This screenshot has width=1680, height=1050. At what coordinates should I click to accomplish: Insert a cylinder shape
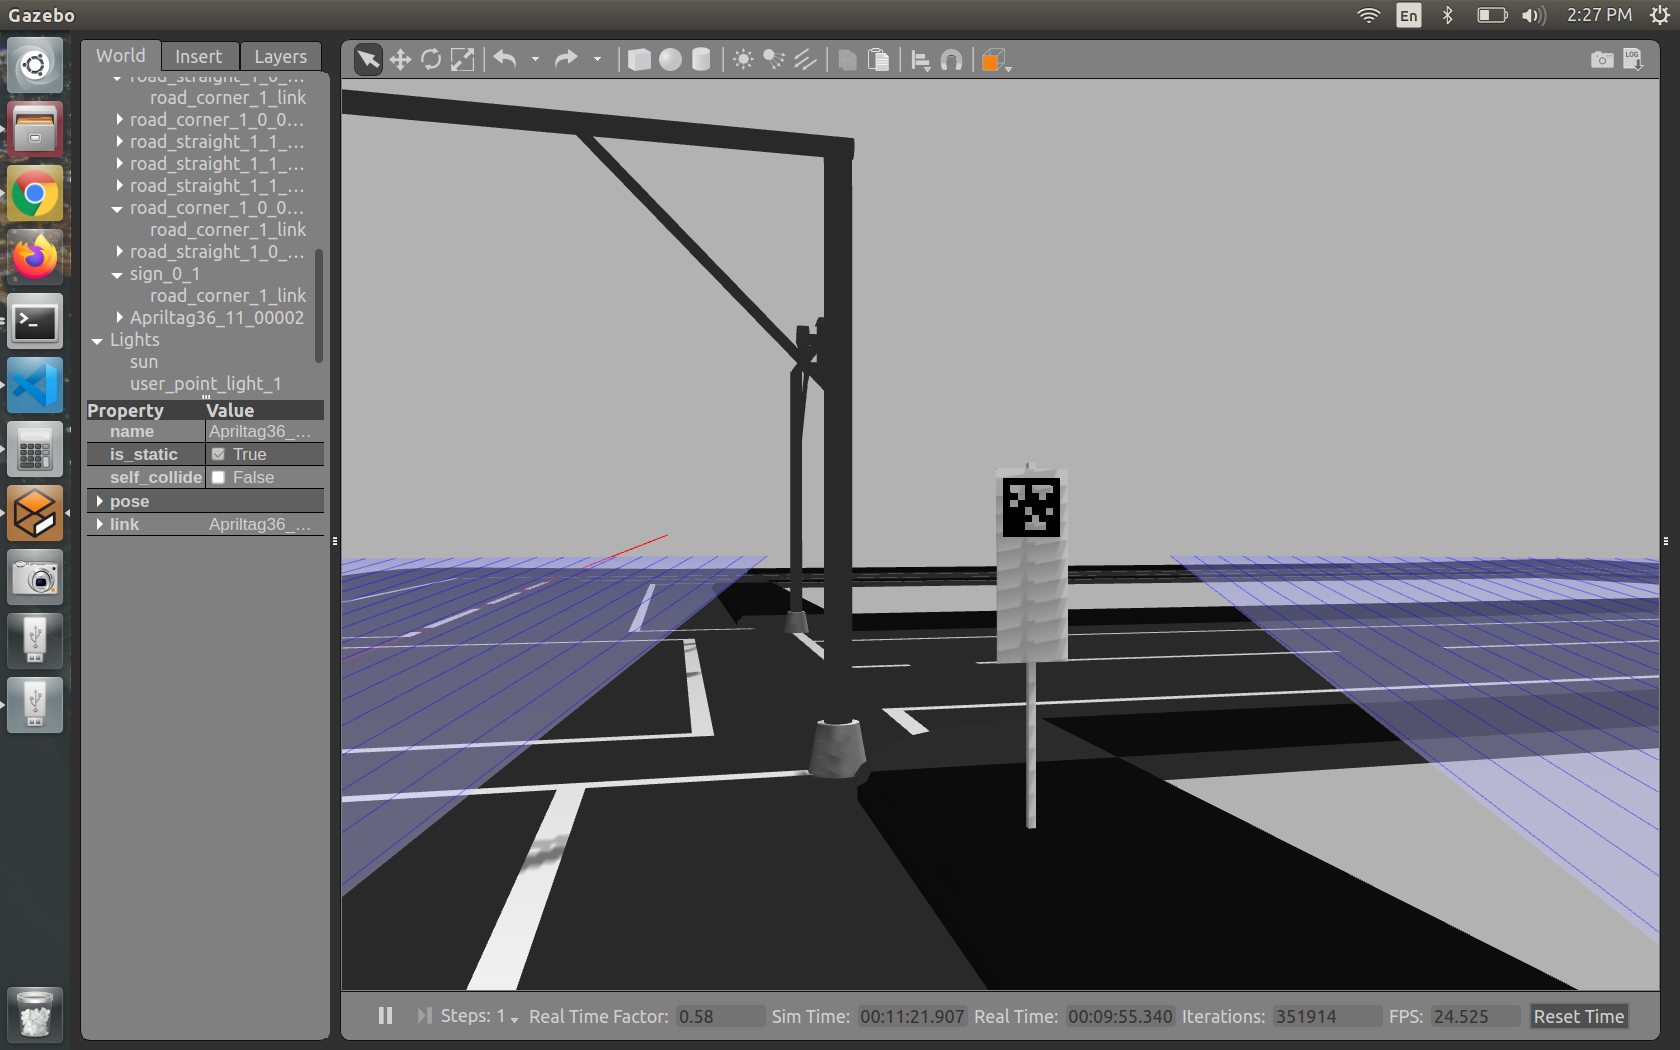pos(701,60)
